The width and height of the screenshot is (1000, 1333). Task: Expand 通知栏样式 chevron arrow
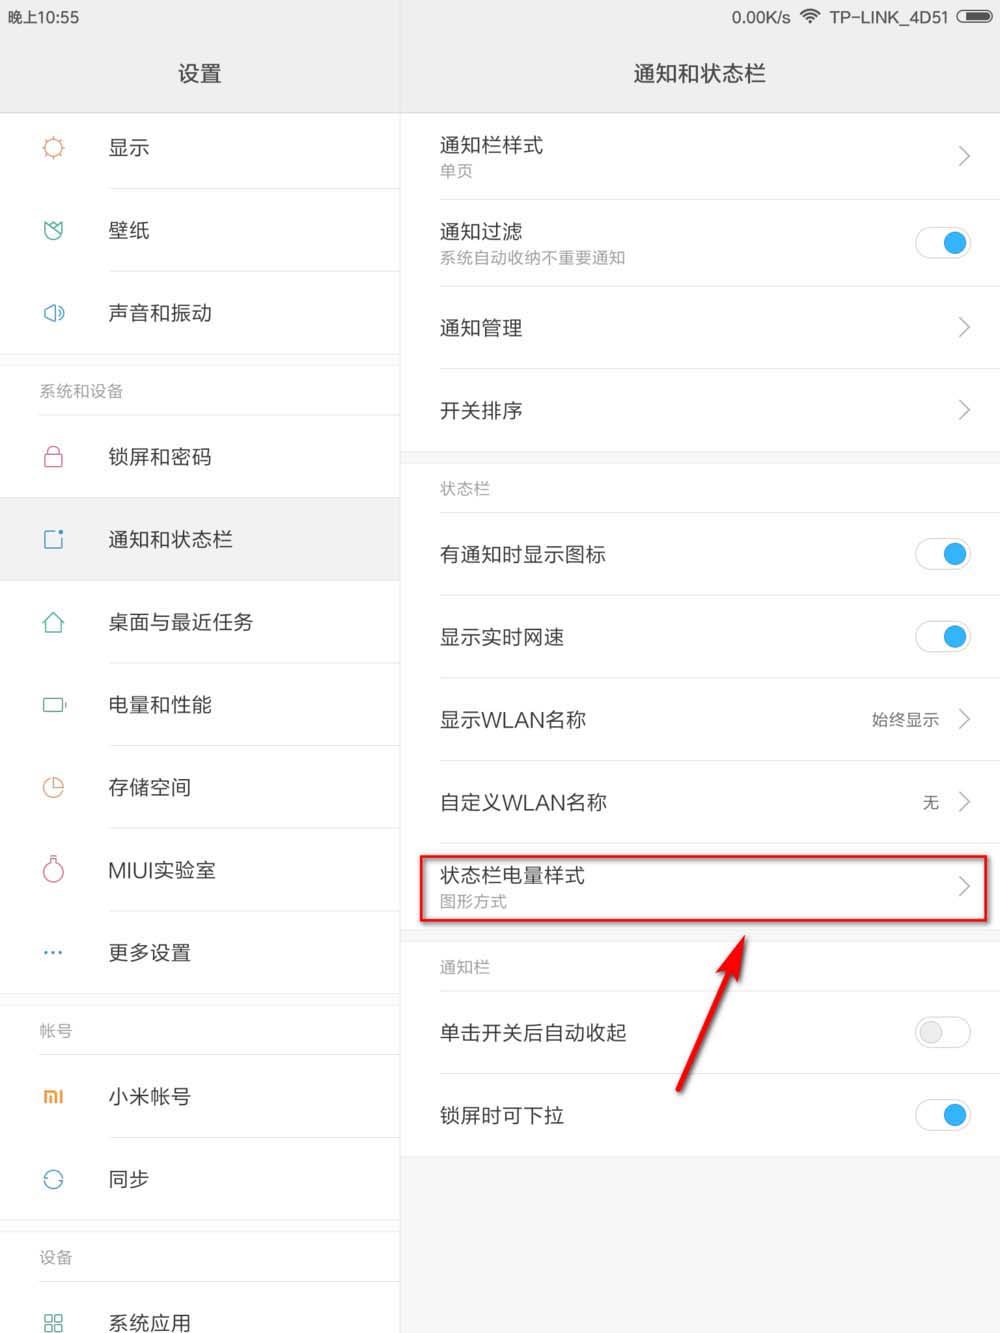pos(964,156)
